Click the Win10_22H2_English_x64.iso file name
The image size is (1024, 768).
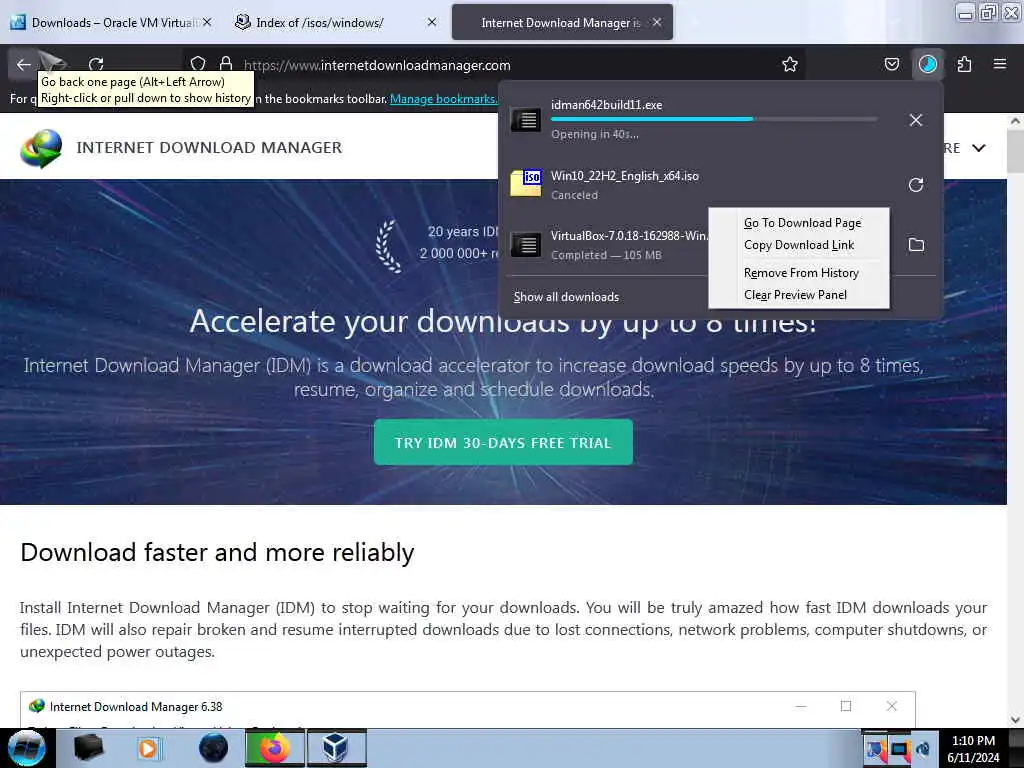(624, 176)
